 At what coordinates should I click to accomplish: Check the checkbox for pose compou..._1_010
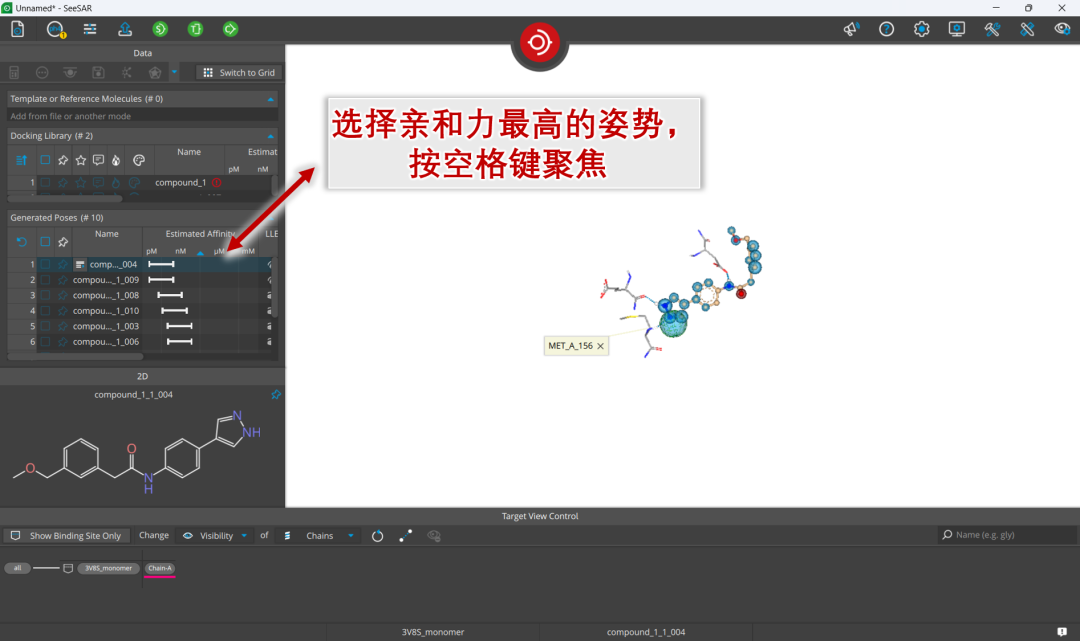[x=45, y=311]
